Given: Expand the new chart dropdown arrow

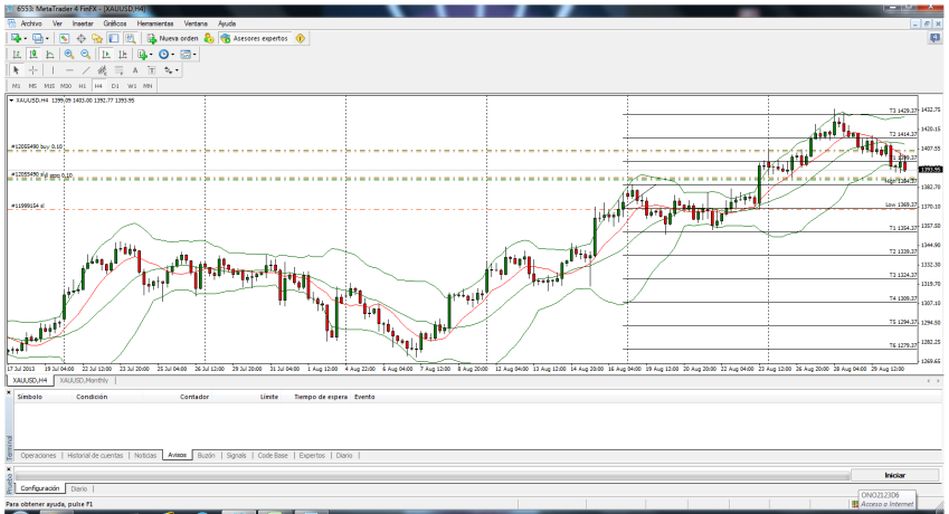Looking at the screenshot, I should 24,38.
